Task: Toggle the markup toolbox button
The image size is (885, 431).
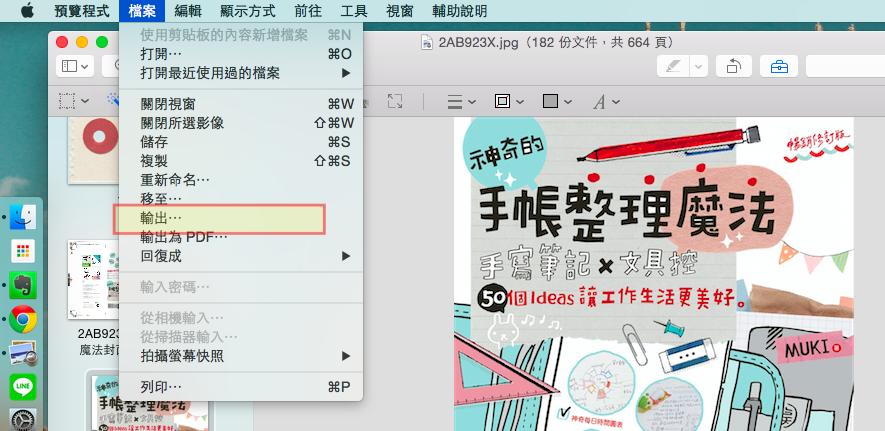Action: pos(779,67)
